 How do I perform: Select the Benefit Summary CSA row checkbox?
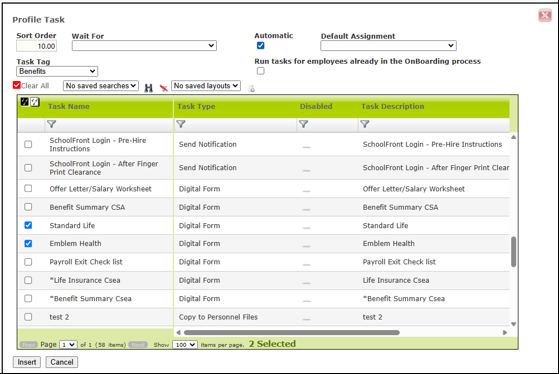[28, 207]
